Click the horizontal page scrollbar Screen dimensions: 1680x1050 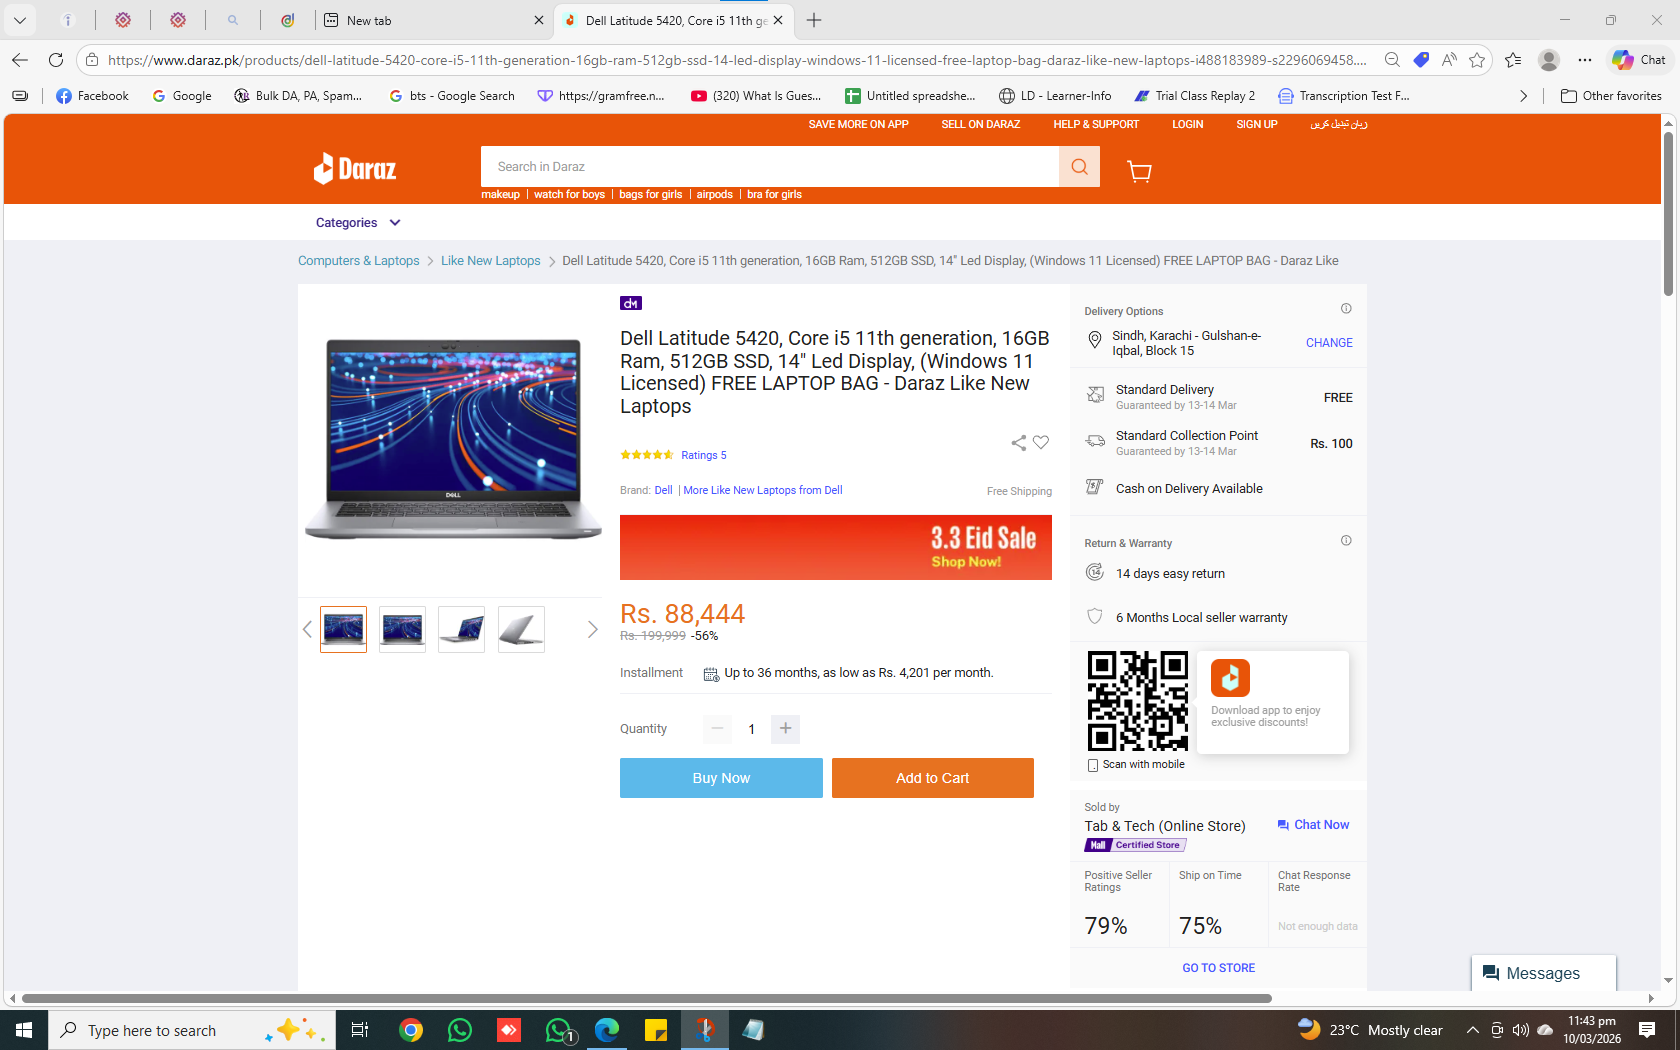[646, 998]
